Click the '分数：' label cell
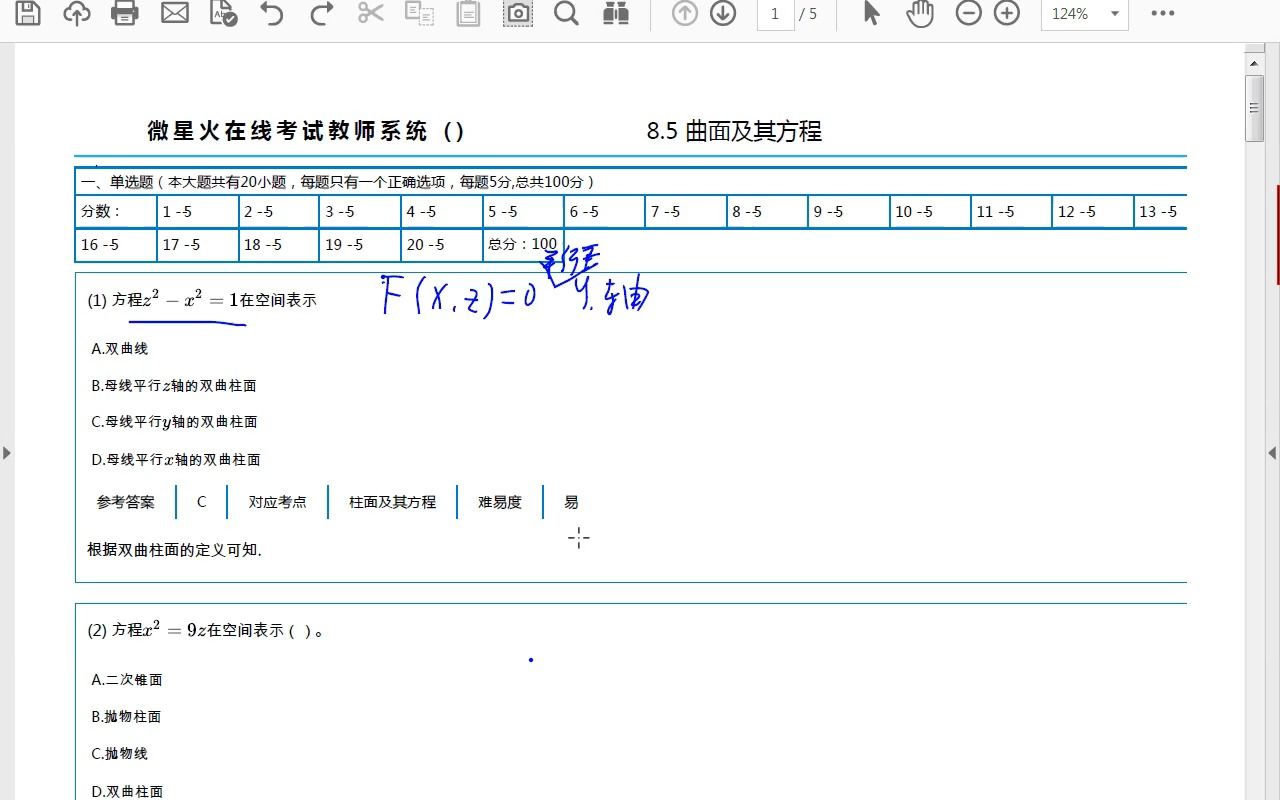Image resolution: width=1280 pixels, height=800 pixels. coord(115,212)
